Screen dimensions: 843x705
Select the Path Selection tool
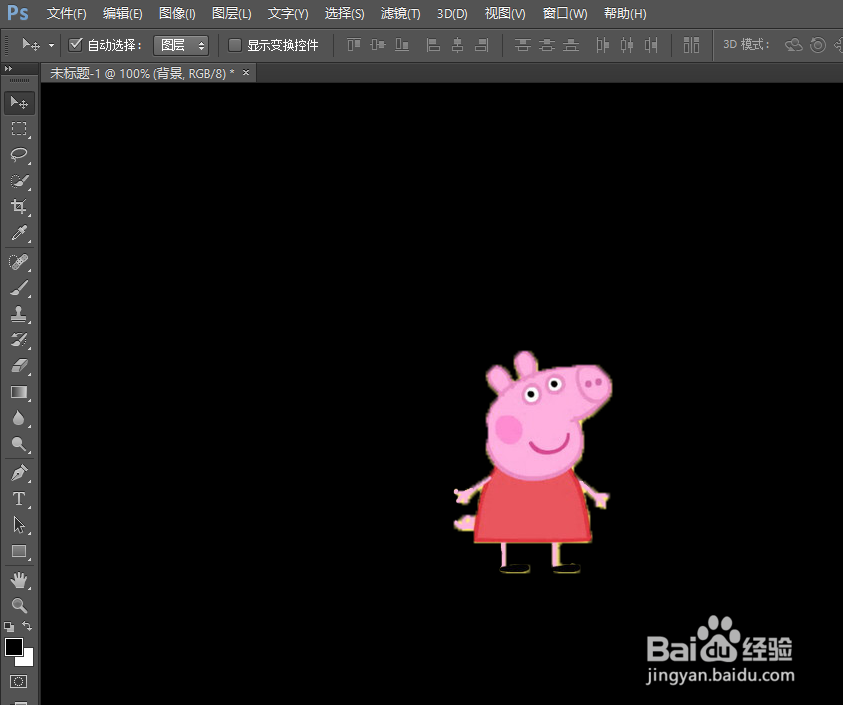click(x=19, y=525)
